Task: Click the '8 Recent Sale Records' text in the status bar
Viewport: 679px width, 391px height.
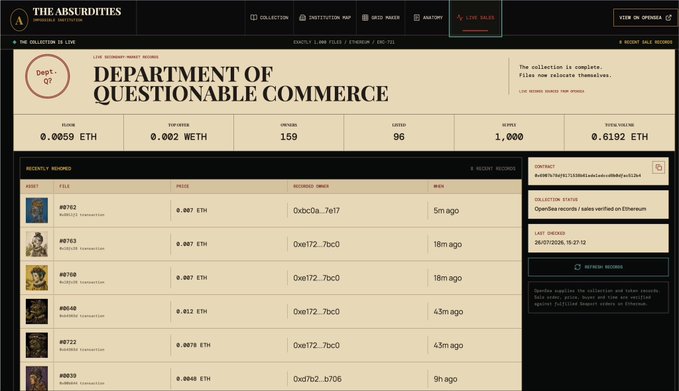Action: pos(646,42)
